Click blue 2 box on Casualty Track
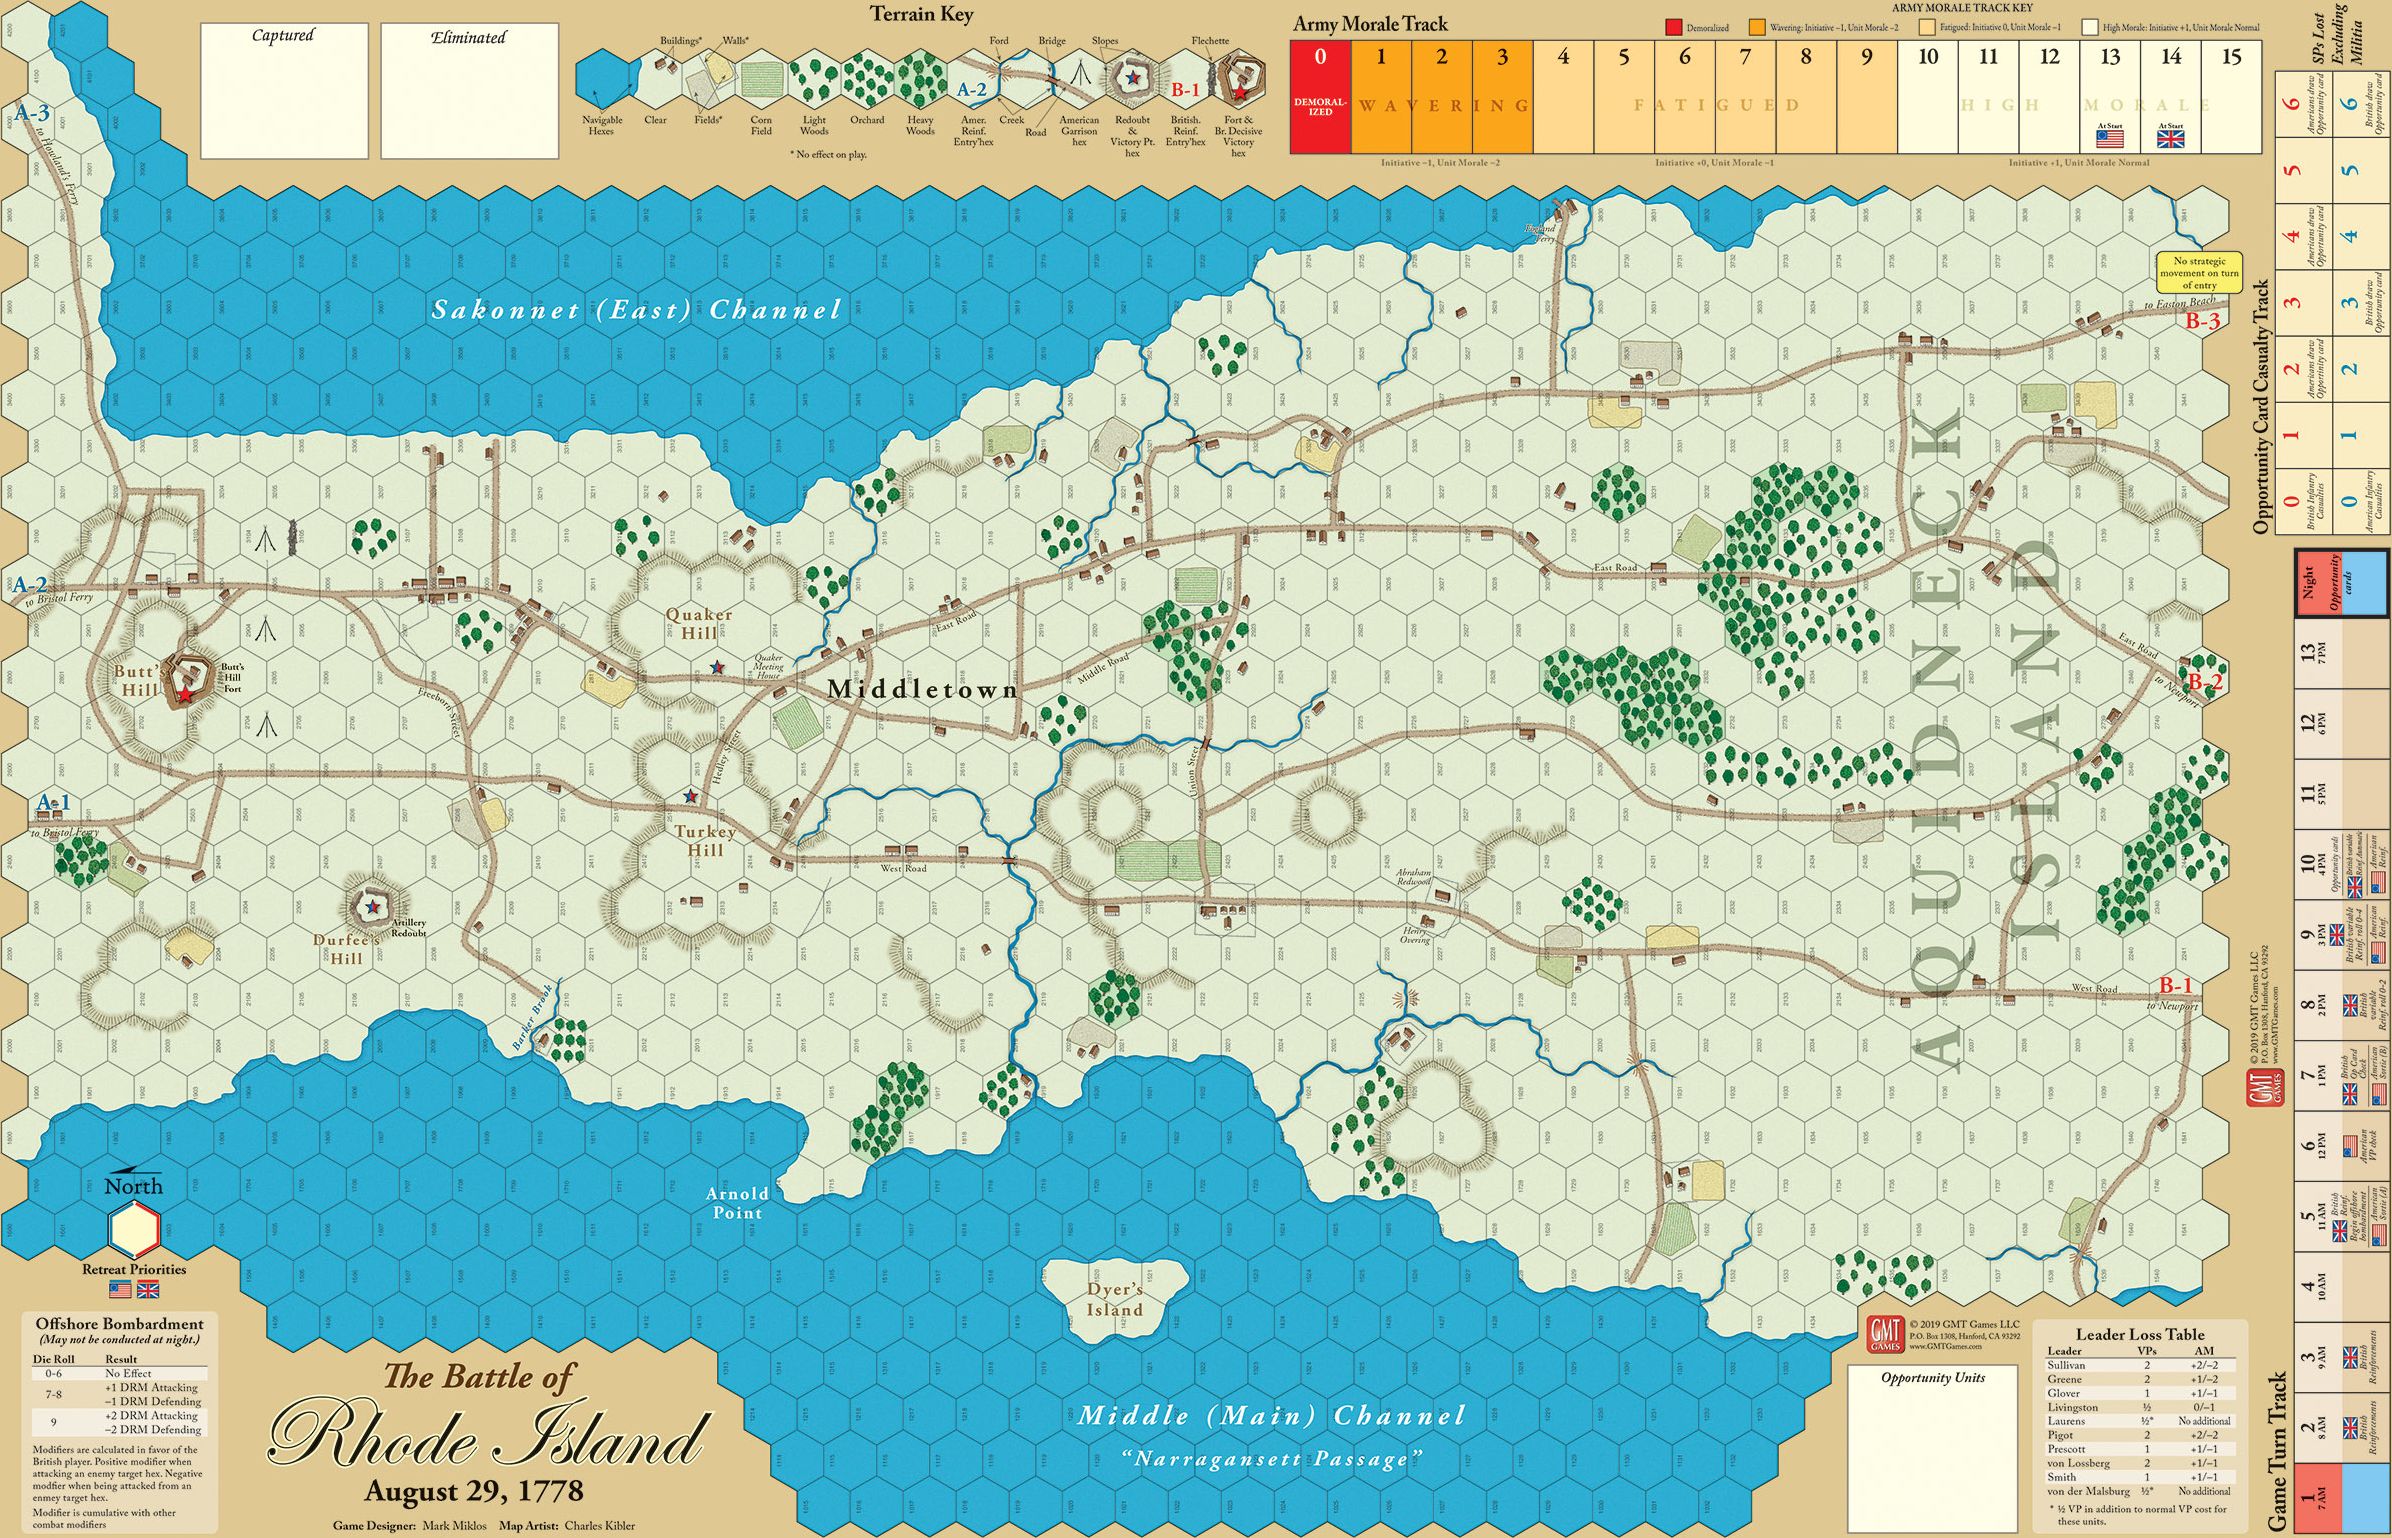Image resolution: width=2392 pixels, height=1538 pixels. [x=2361, y=368]
